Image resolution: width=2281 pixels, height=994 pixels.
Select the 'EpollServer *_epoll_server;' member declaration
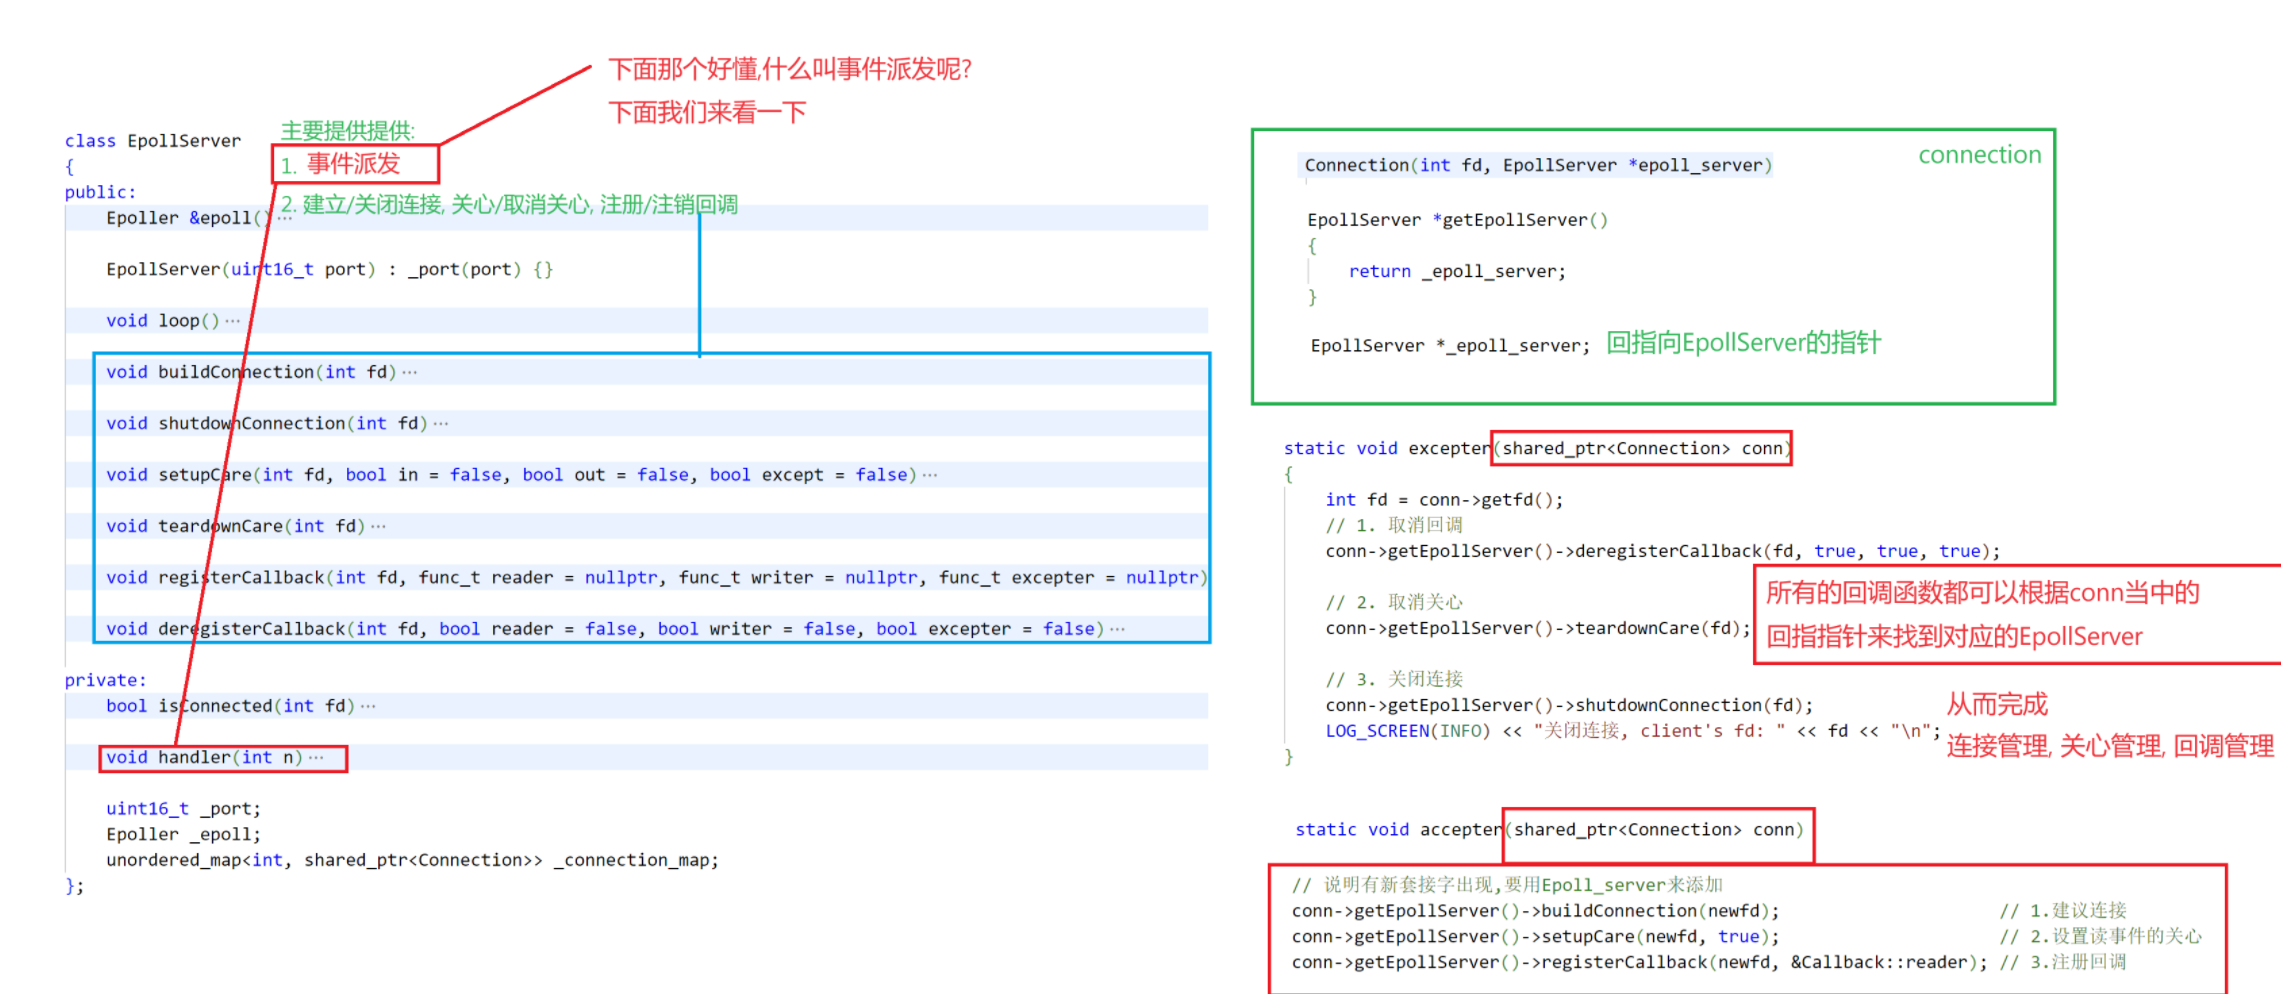pos(1450,346)
